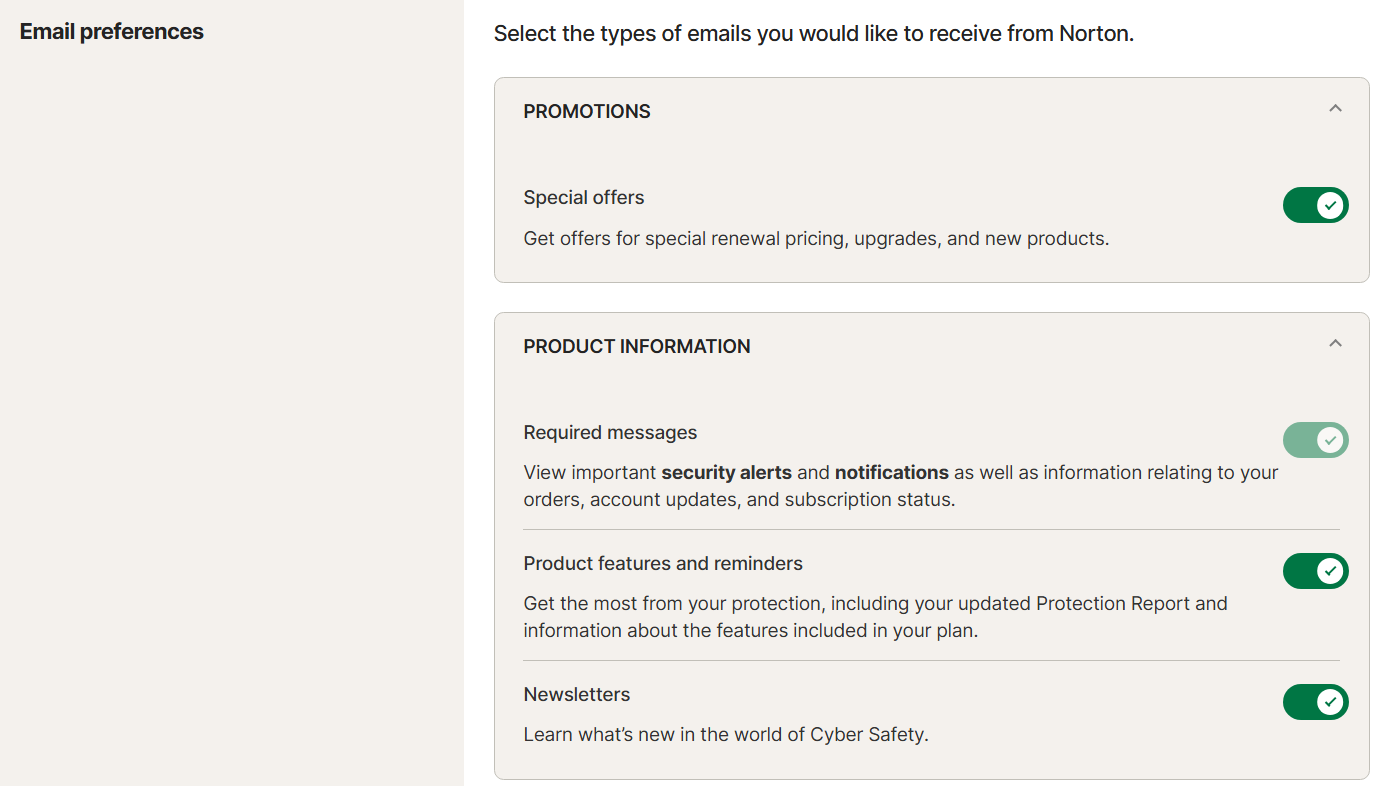Click the orders and account updates description
This screenshot has height=786, width=1375.
(739, 499)
